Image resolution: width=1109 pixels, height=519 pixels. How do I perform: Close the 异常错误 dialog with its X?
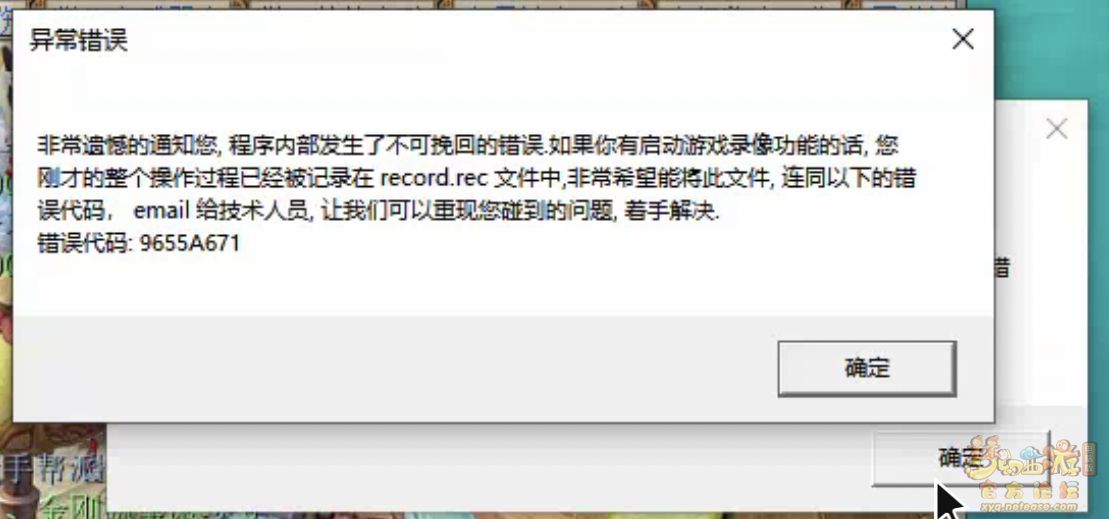[963, 40]
